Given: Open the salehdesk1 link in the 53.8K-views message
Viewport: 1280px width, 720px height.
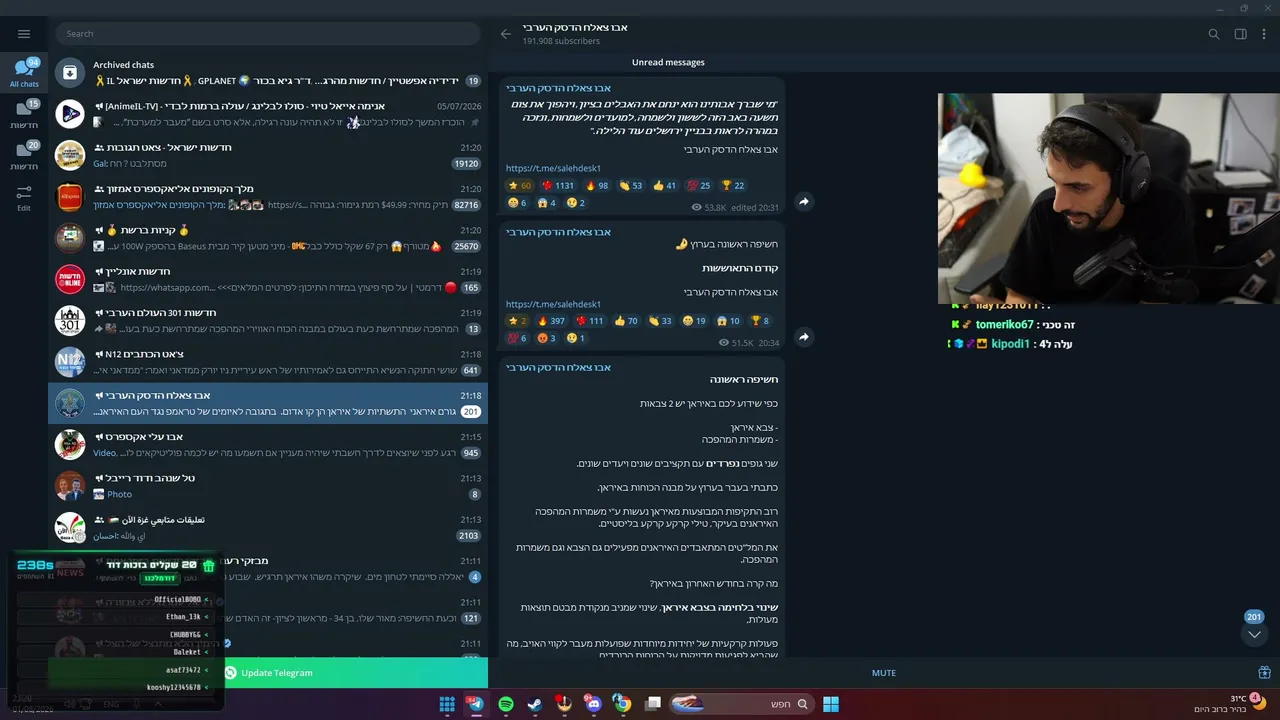Looking at the screenshot, I should coord(553,169).
